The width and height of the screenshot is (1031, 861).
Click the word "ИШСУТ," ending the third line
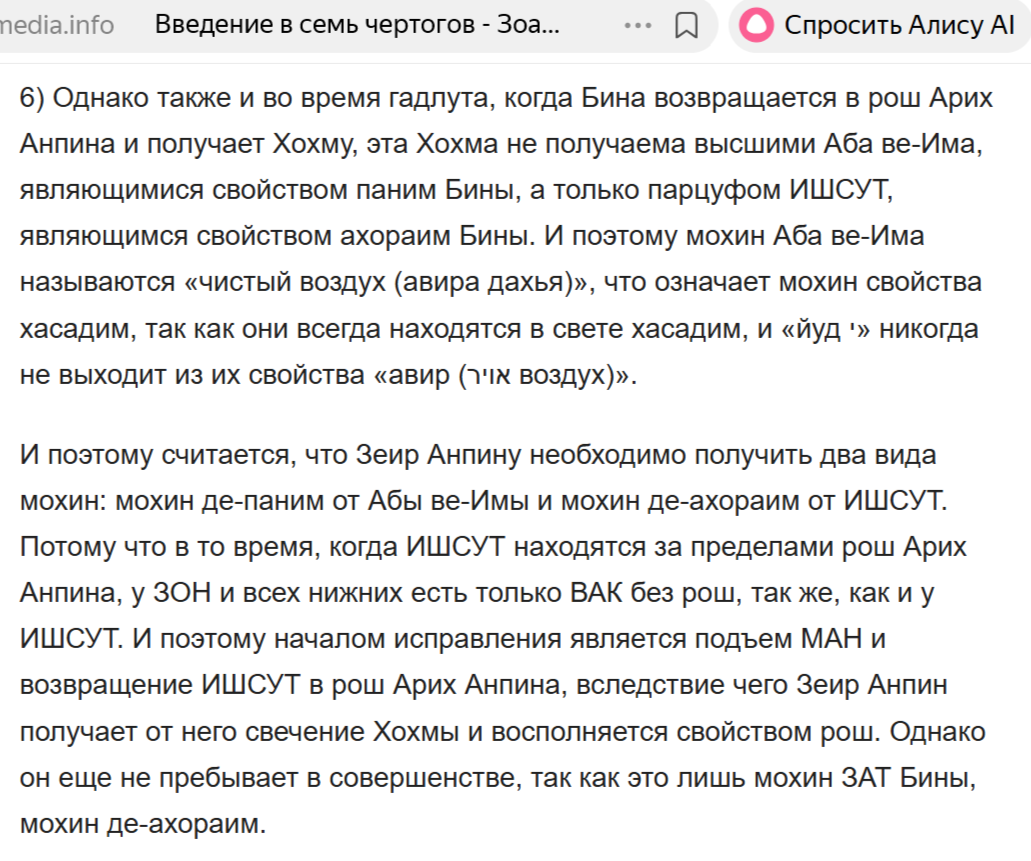842,190
